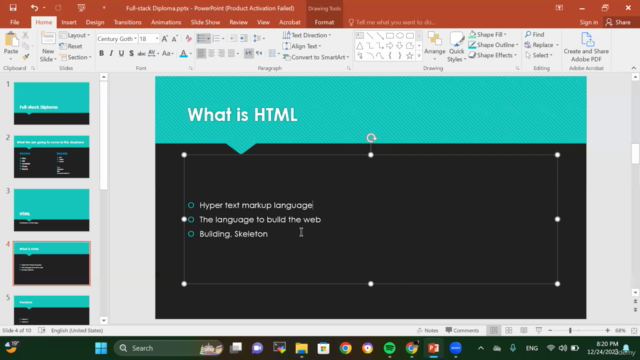Click the zoom in plus button

607,330
